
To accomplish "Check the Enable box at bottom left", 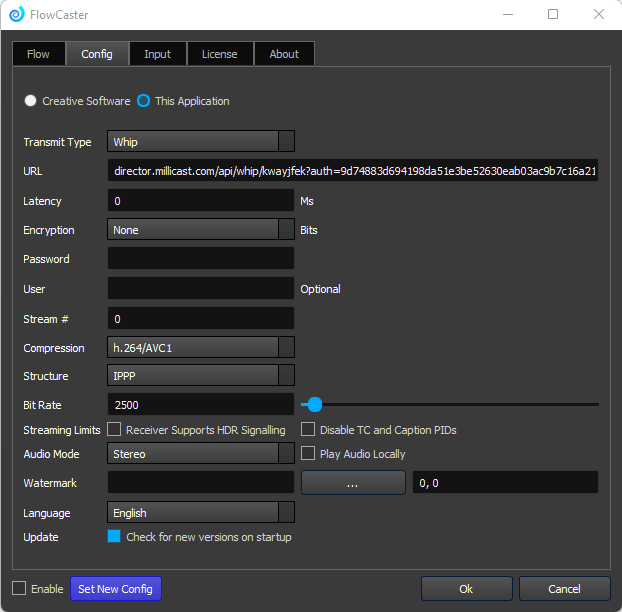I will pyautogui.click(x=20, y=589).
